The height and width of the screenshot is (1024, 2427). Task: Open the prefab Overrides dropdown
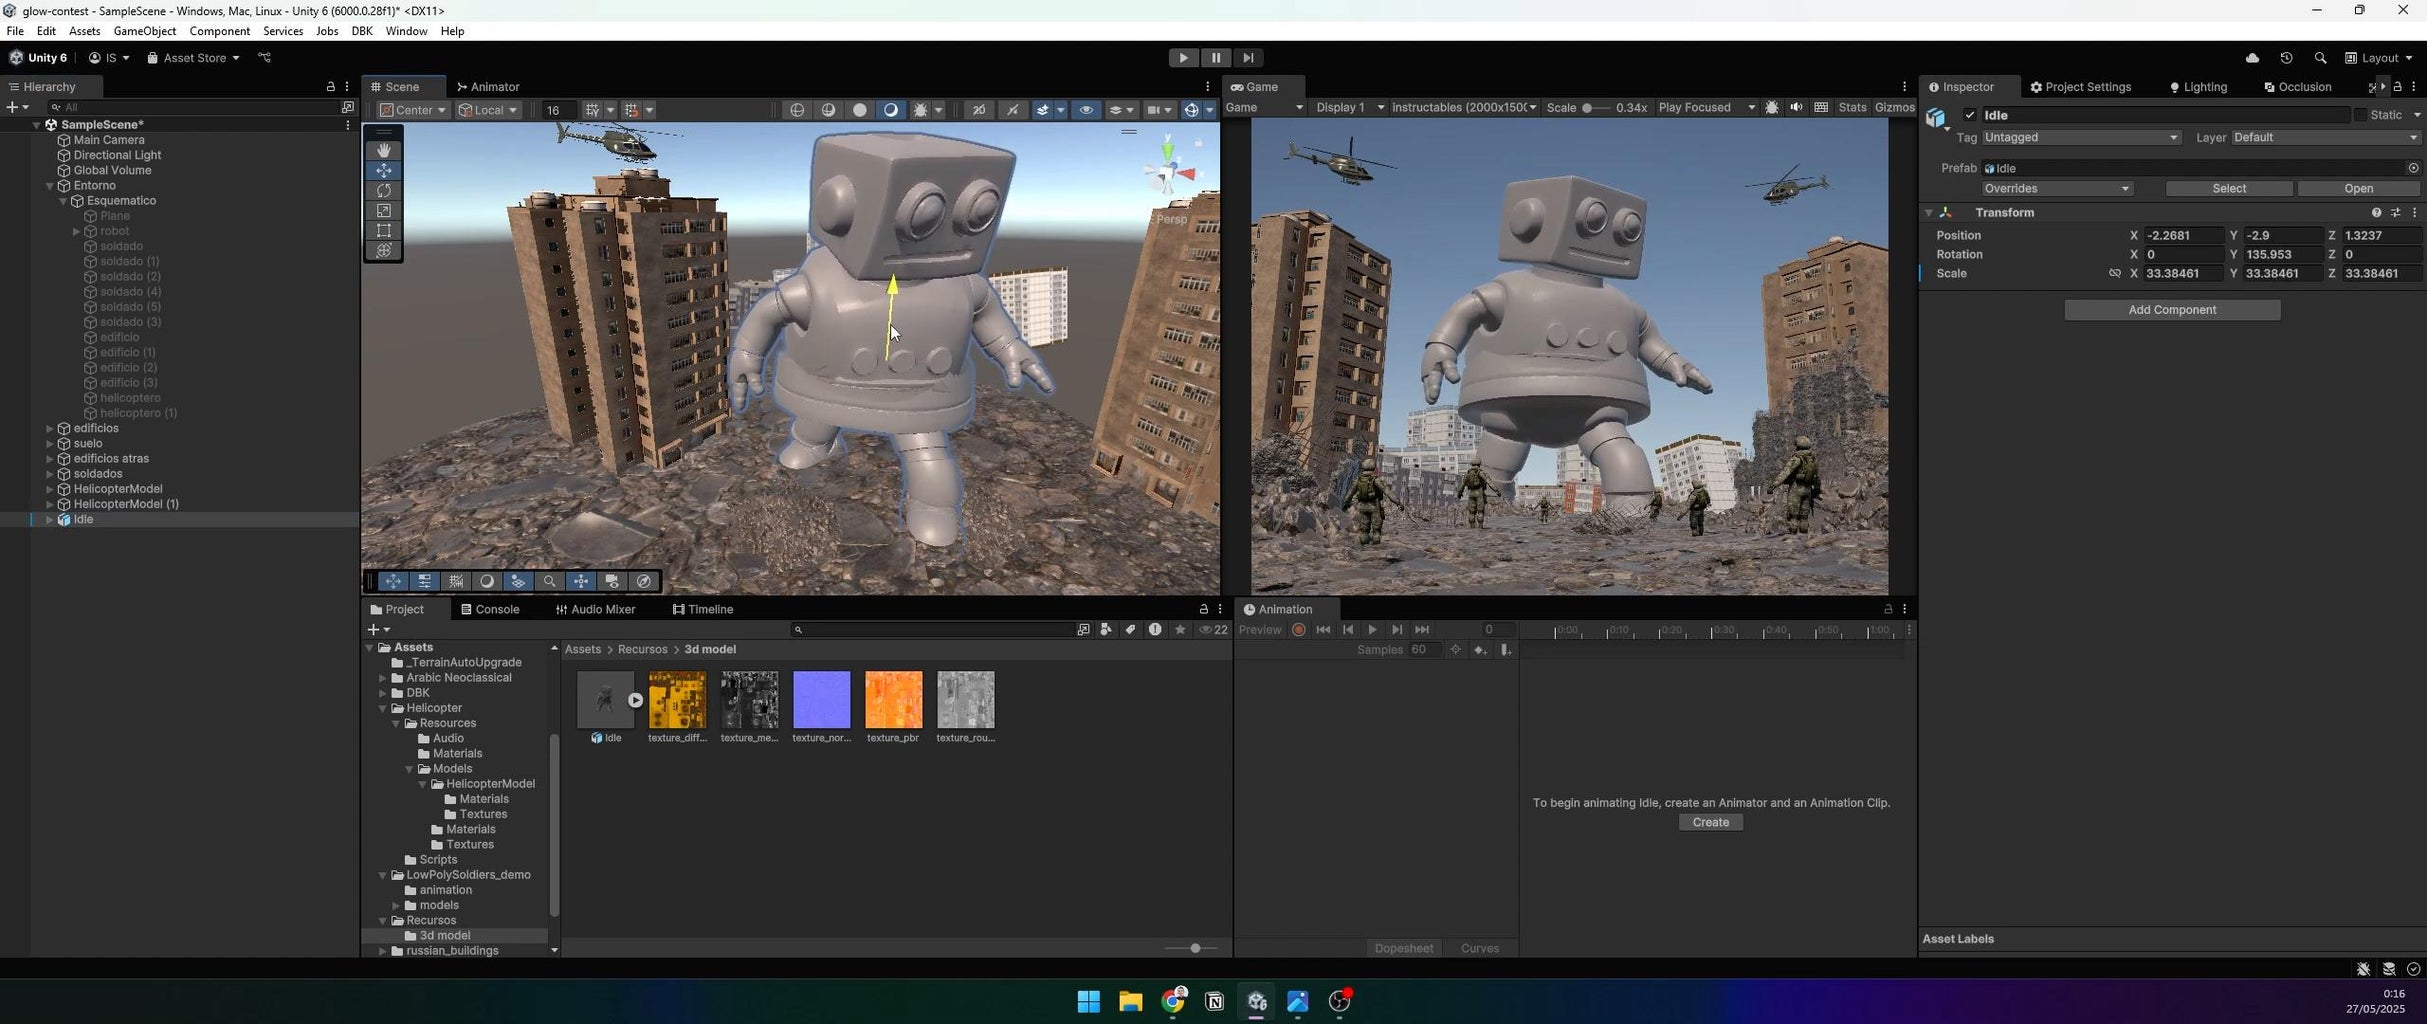2057,188
